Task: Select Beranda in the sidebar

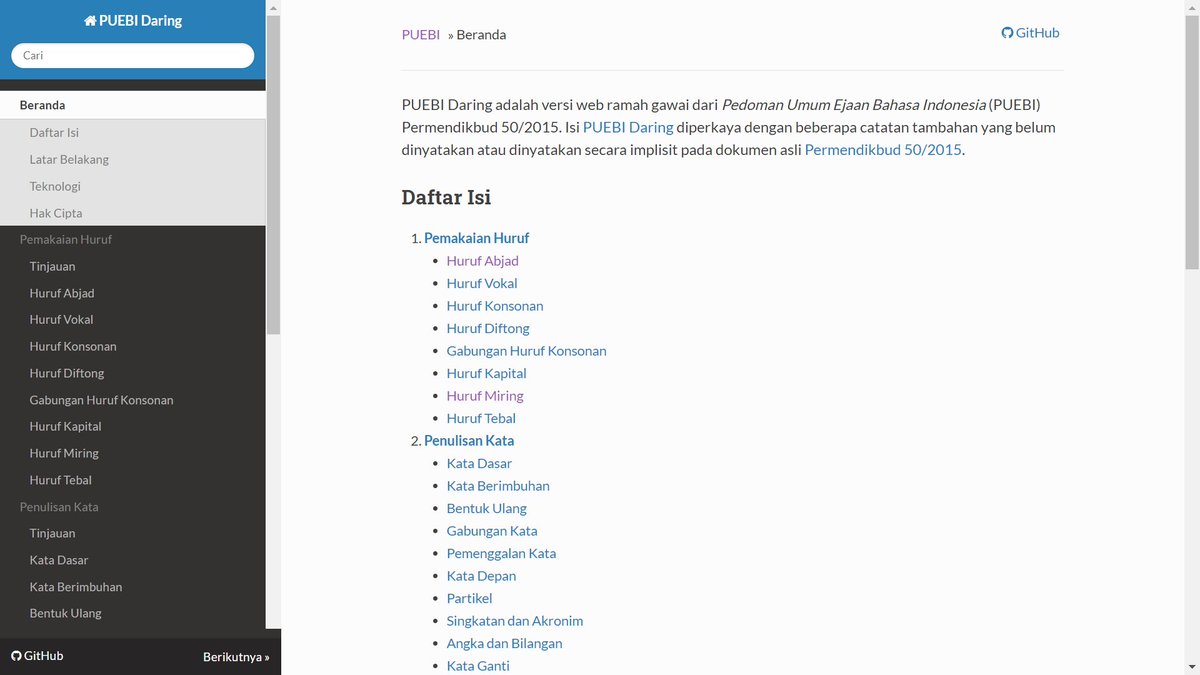Action: click(42, 104)
